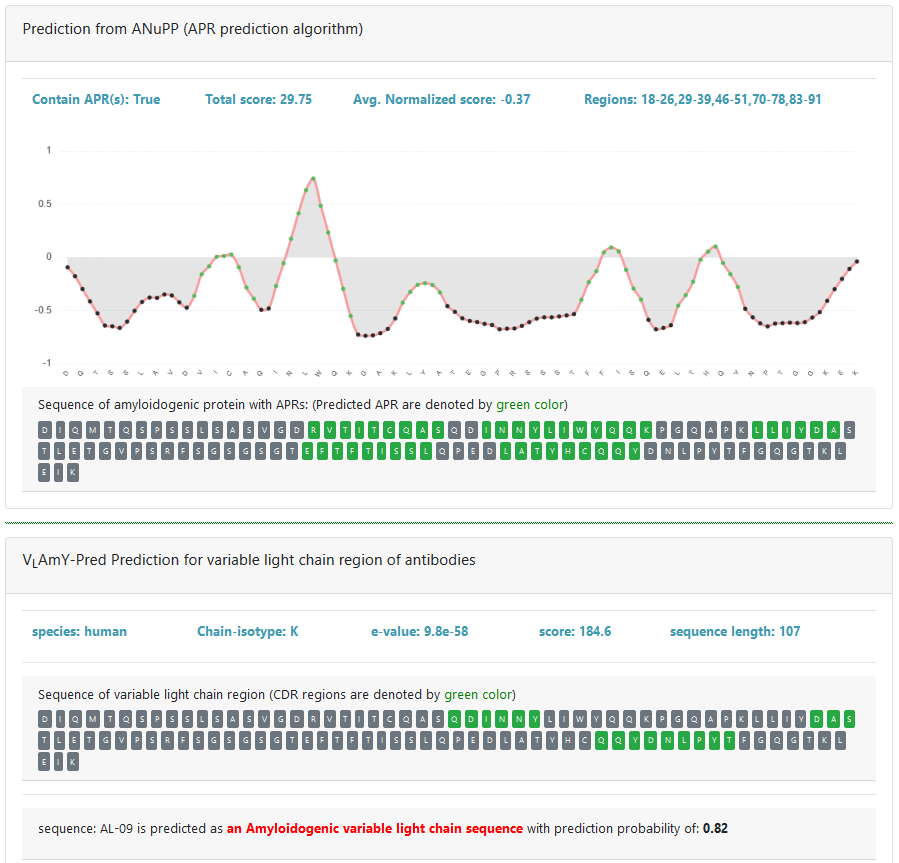Select the 'Contain APR(s): True' result
899x863 pixels.
pyautogui.click(x=96, y=99)
